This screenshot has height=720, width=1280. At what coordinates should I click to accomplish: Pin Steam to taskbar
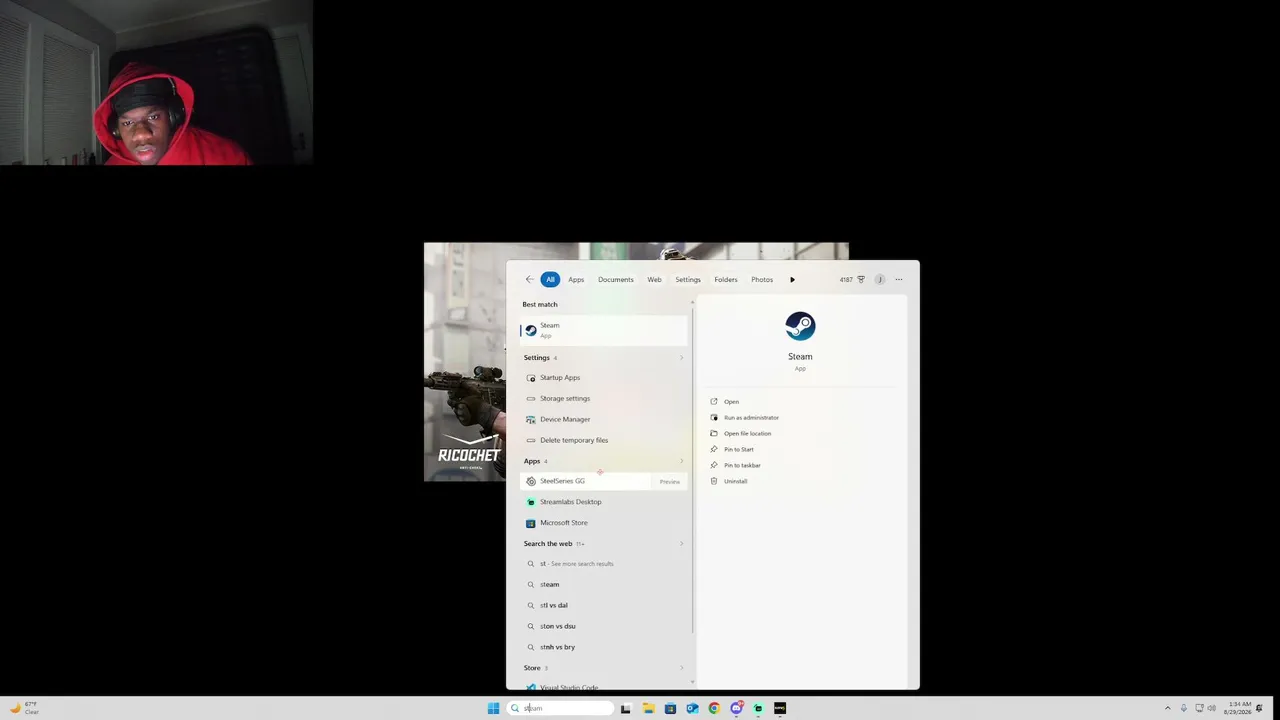pyautogui.click(x=742, y=466)
